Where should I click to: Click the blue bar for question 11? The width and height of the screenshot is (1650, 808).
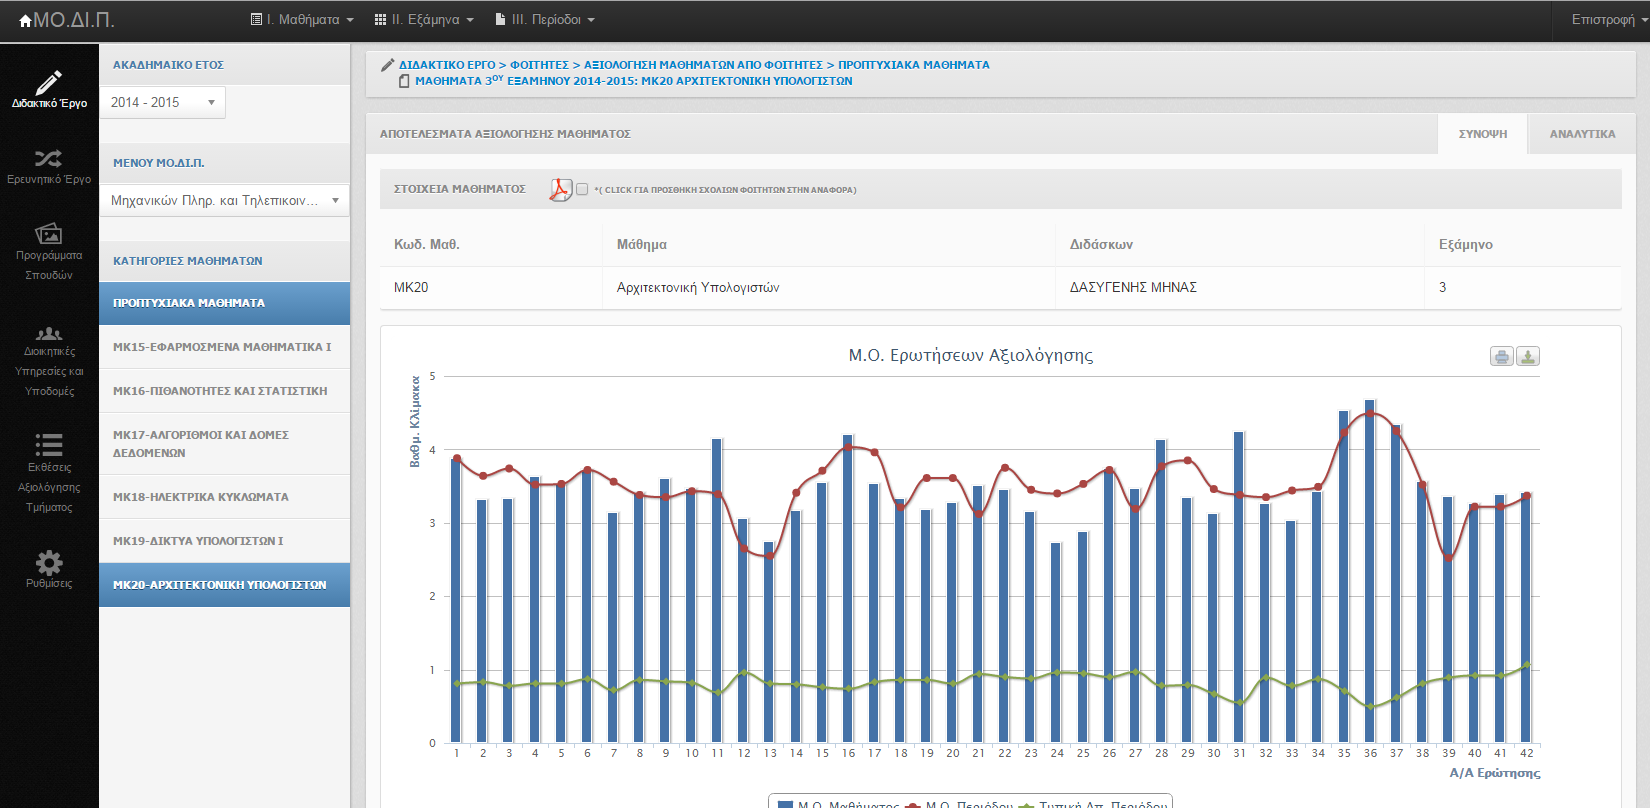pos(717,591)
